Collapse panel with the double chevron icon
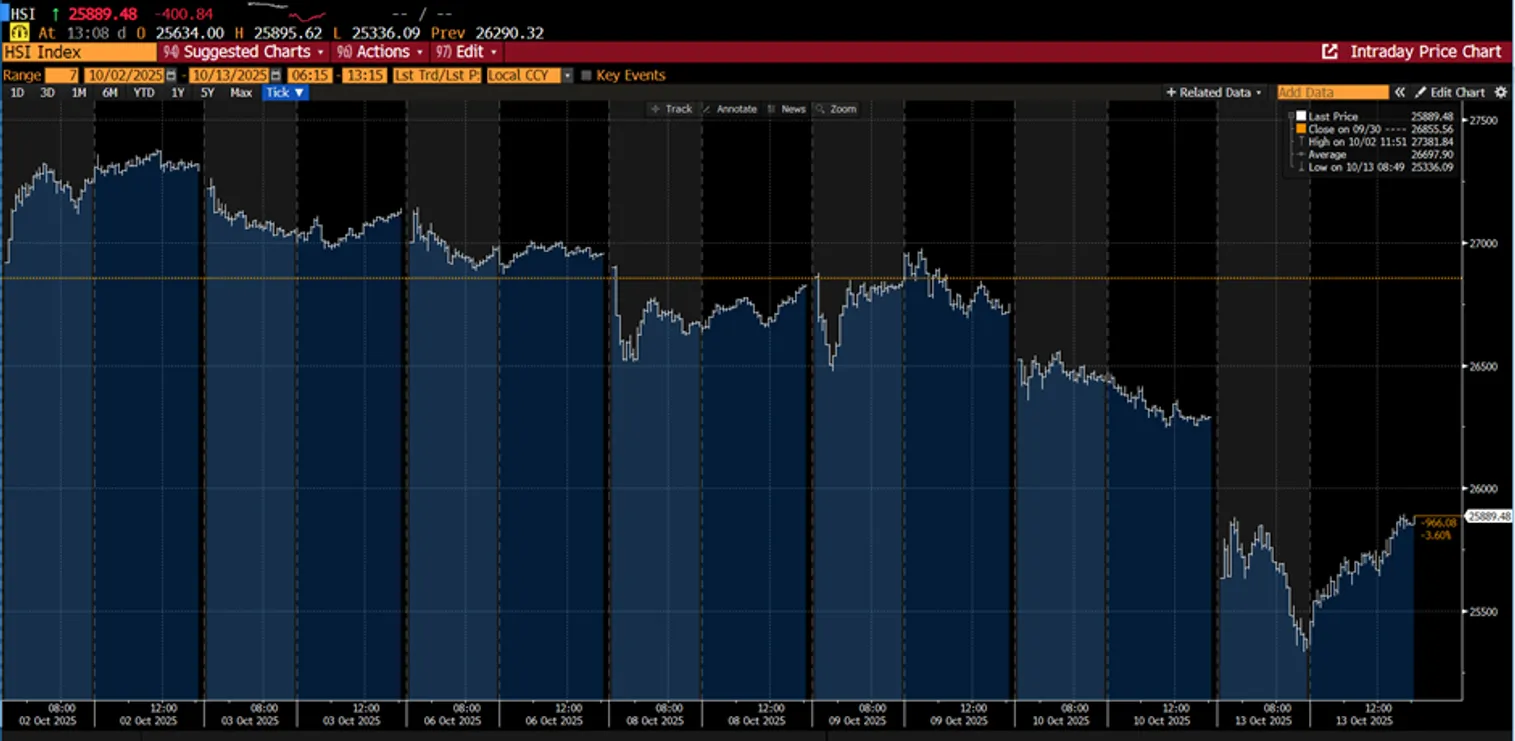 pyautogui.click(x=1401, y=92)
